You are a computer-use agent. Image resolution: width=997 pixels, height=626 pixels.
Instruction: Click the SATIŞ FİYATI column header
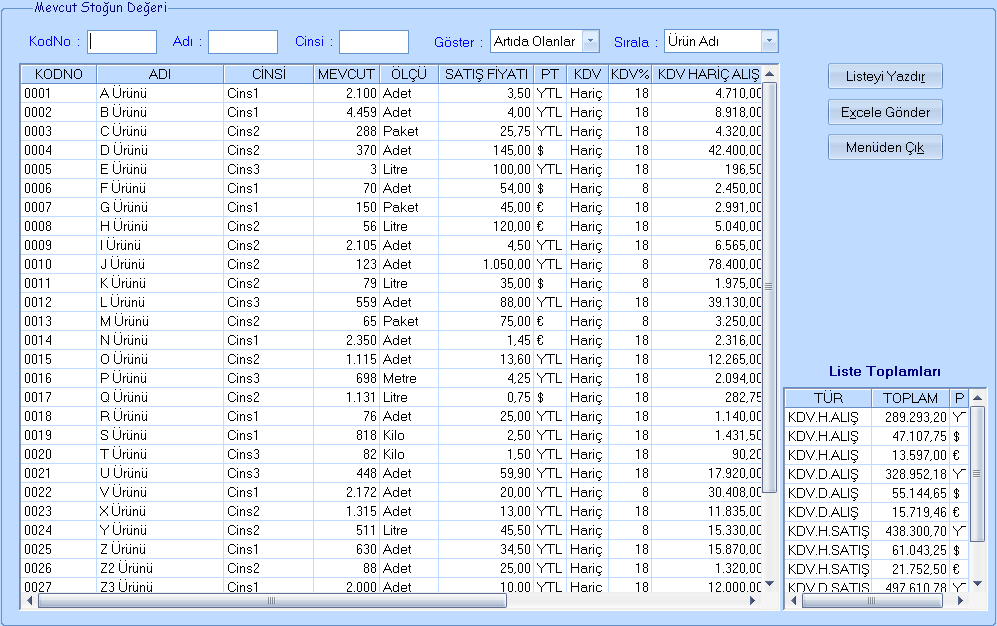point(486,74)
